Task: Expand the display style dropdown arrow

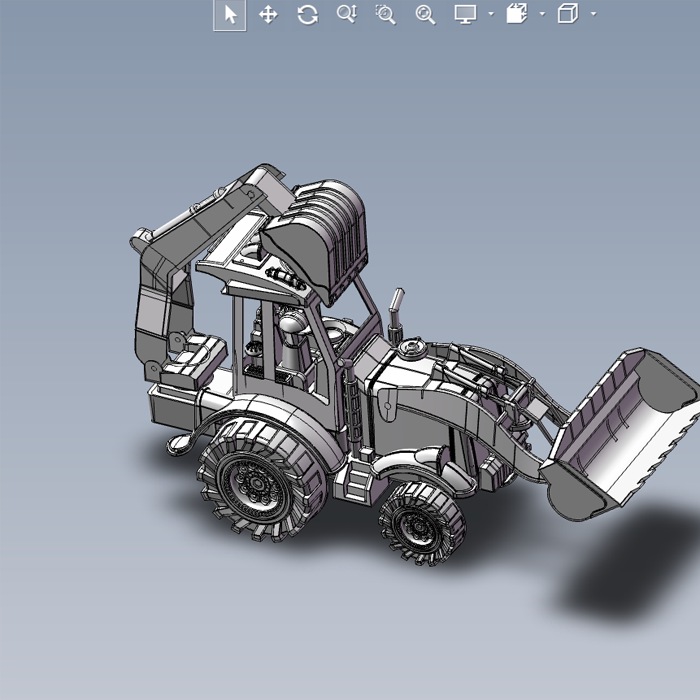Action: [x=491, y=14]
